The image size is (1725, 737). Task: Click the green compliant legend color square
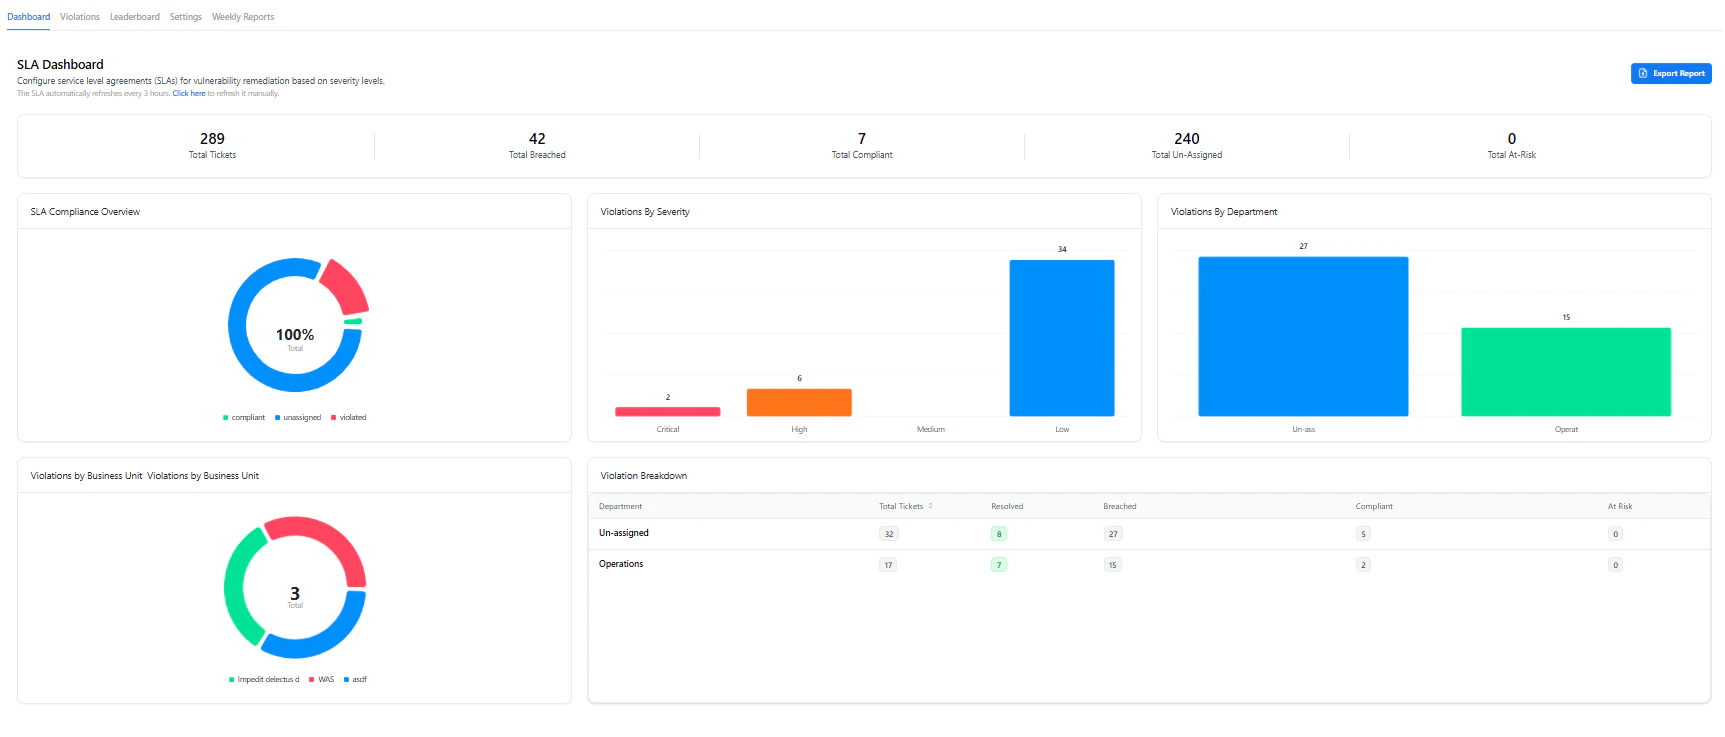pyautogui.click(x=225, y=418)
